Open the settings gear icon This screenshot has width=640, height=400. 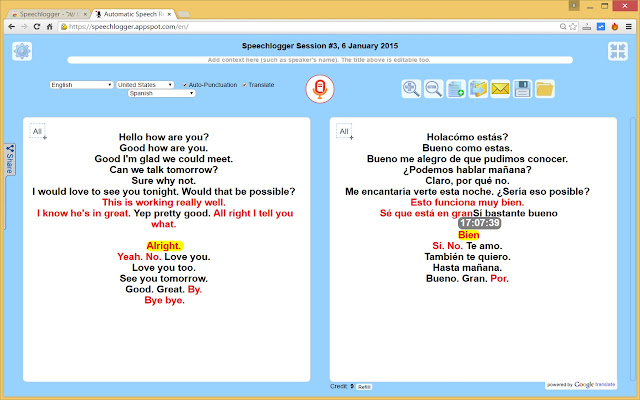pos(22,51)
